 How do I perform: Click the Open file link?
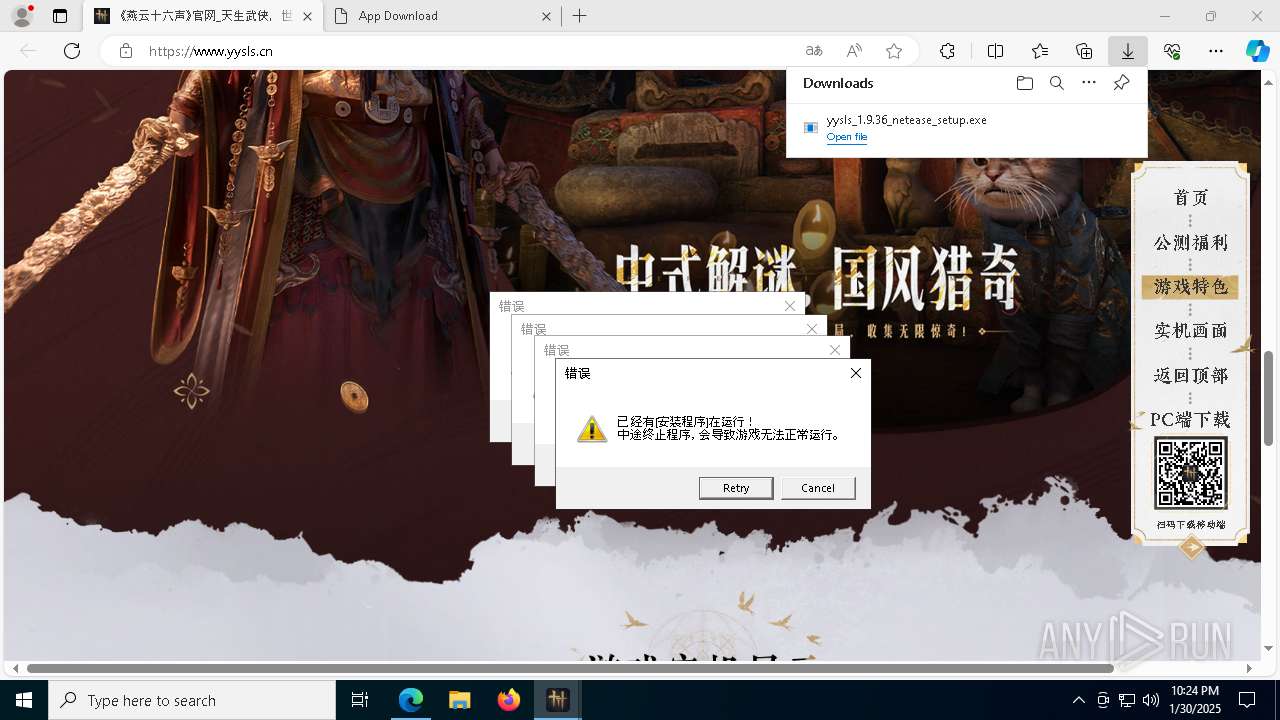847,137
